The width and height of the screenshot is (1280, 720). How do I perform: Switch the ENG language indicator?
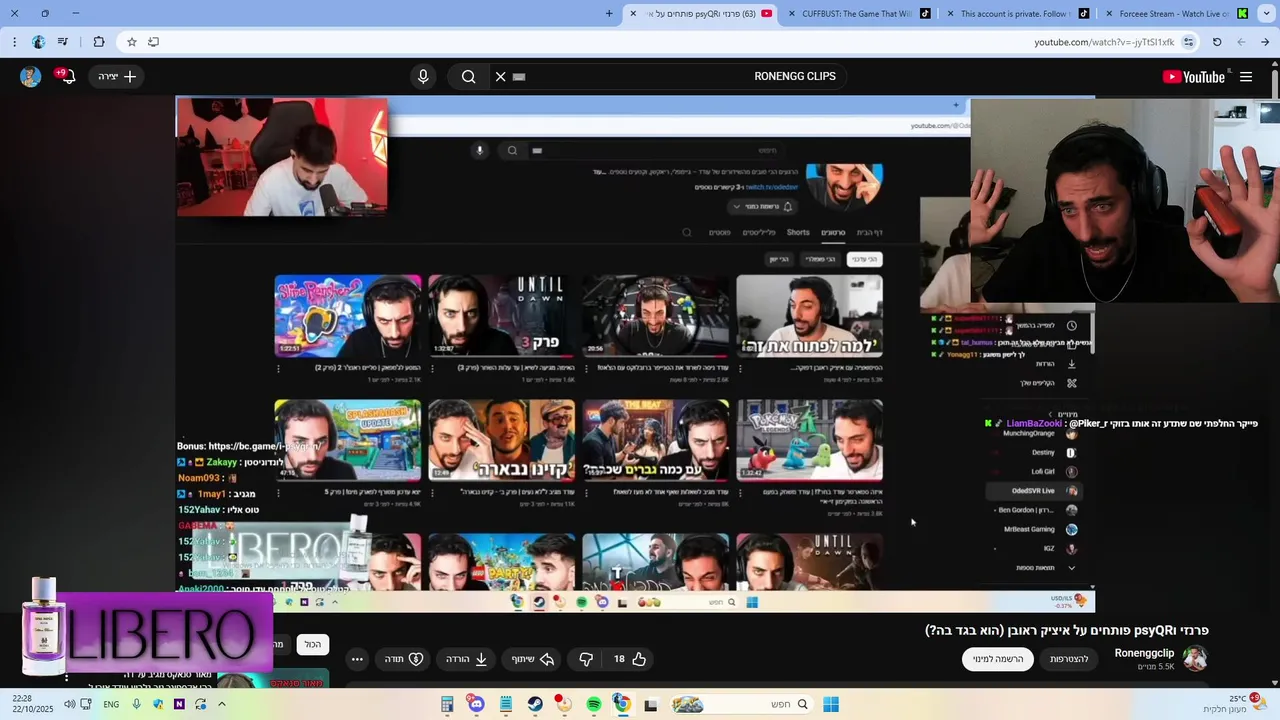pos(111,704)
